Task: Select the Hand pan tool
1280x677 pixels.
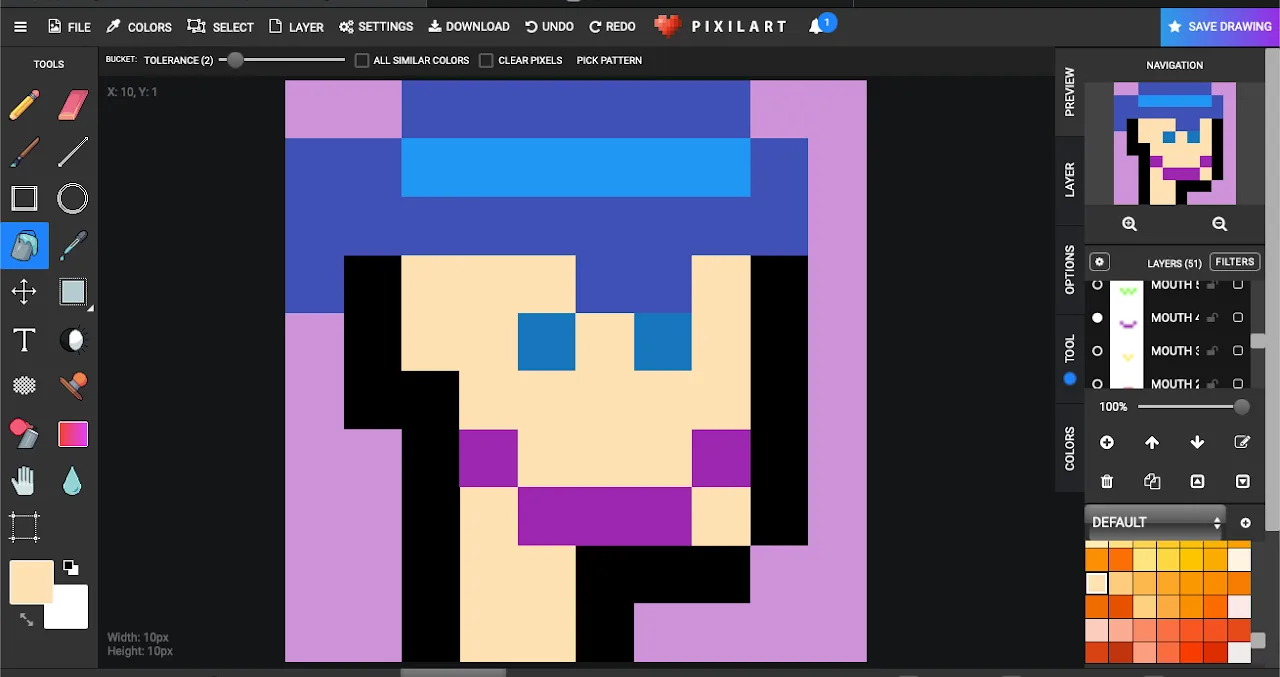Action: 24,481
